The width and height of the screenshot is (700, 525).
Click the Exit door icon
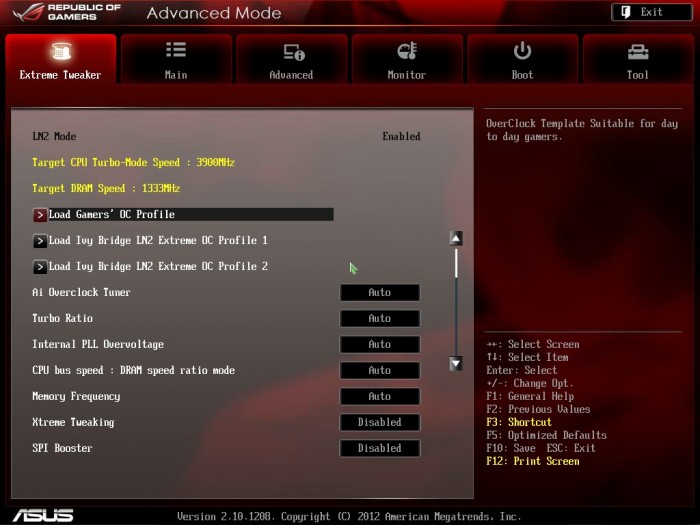626,12
